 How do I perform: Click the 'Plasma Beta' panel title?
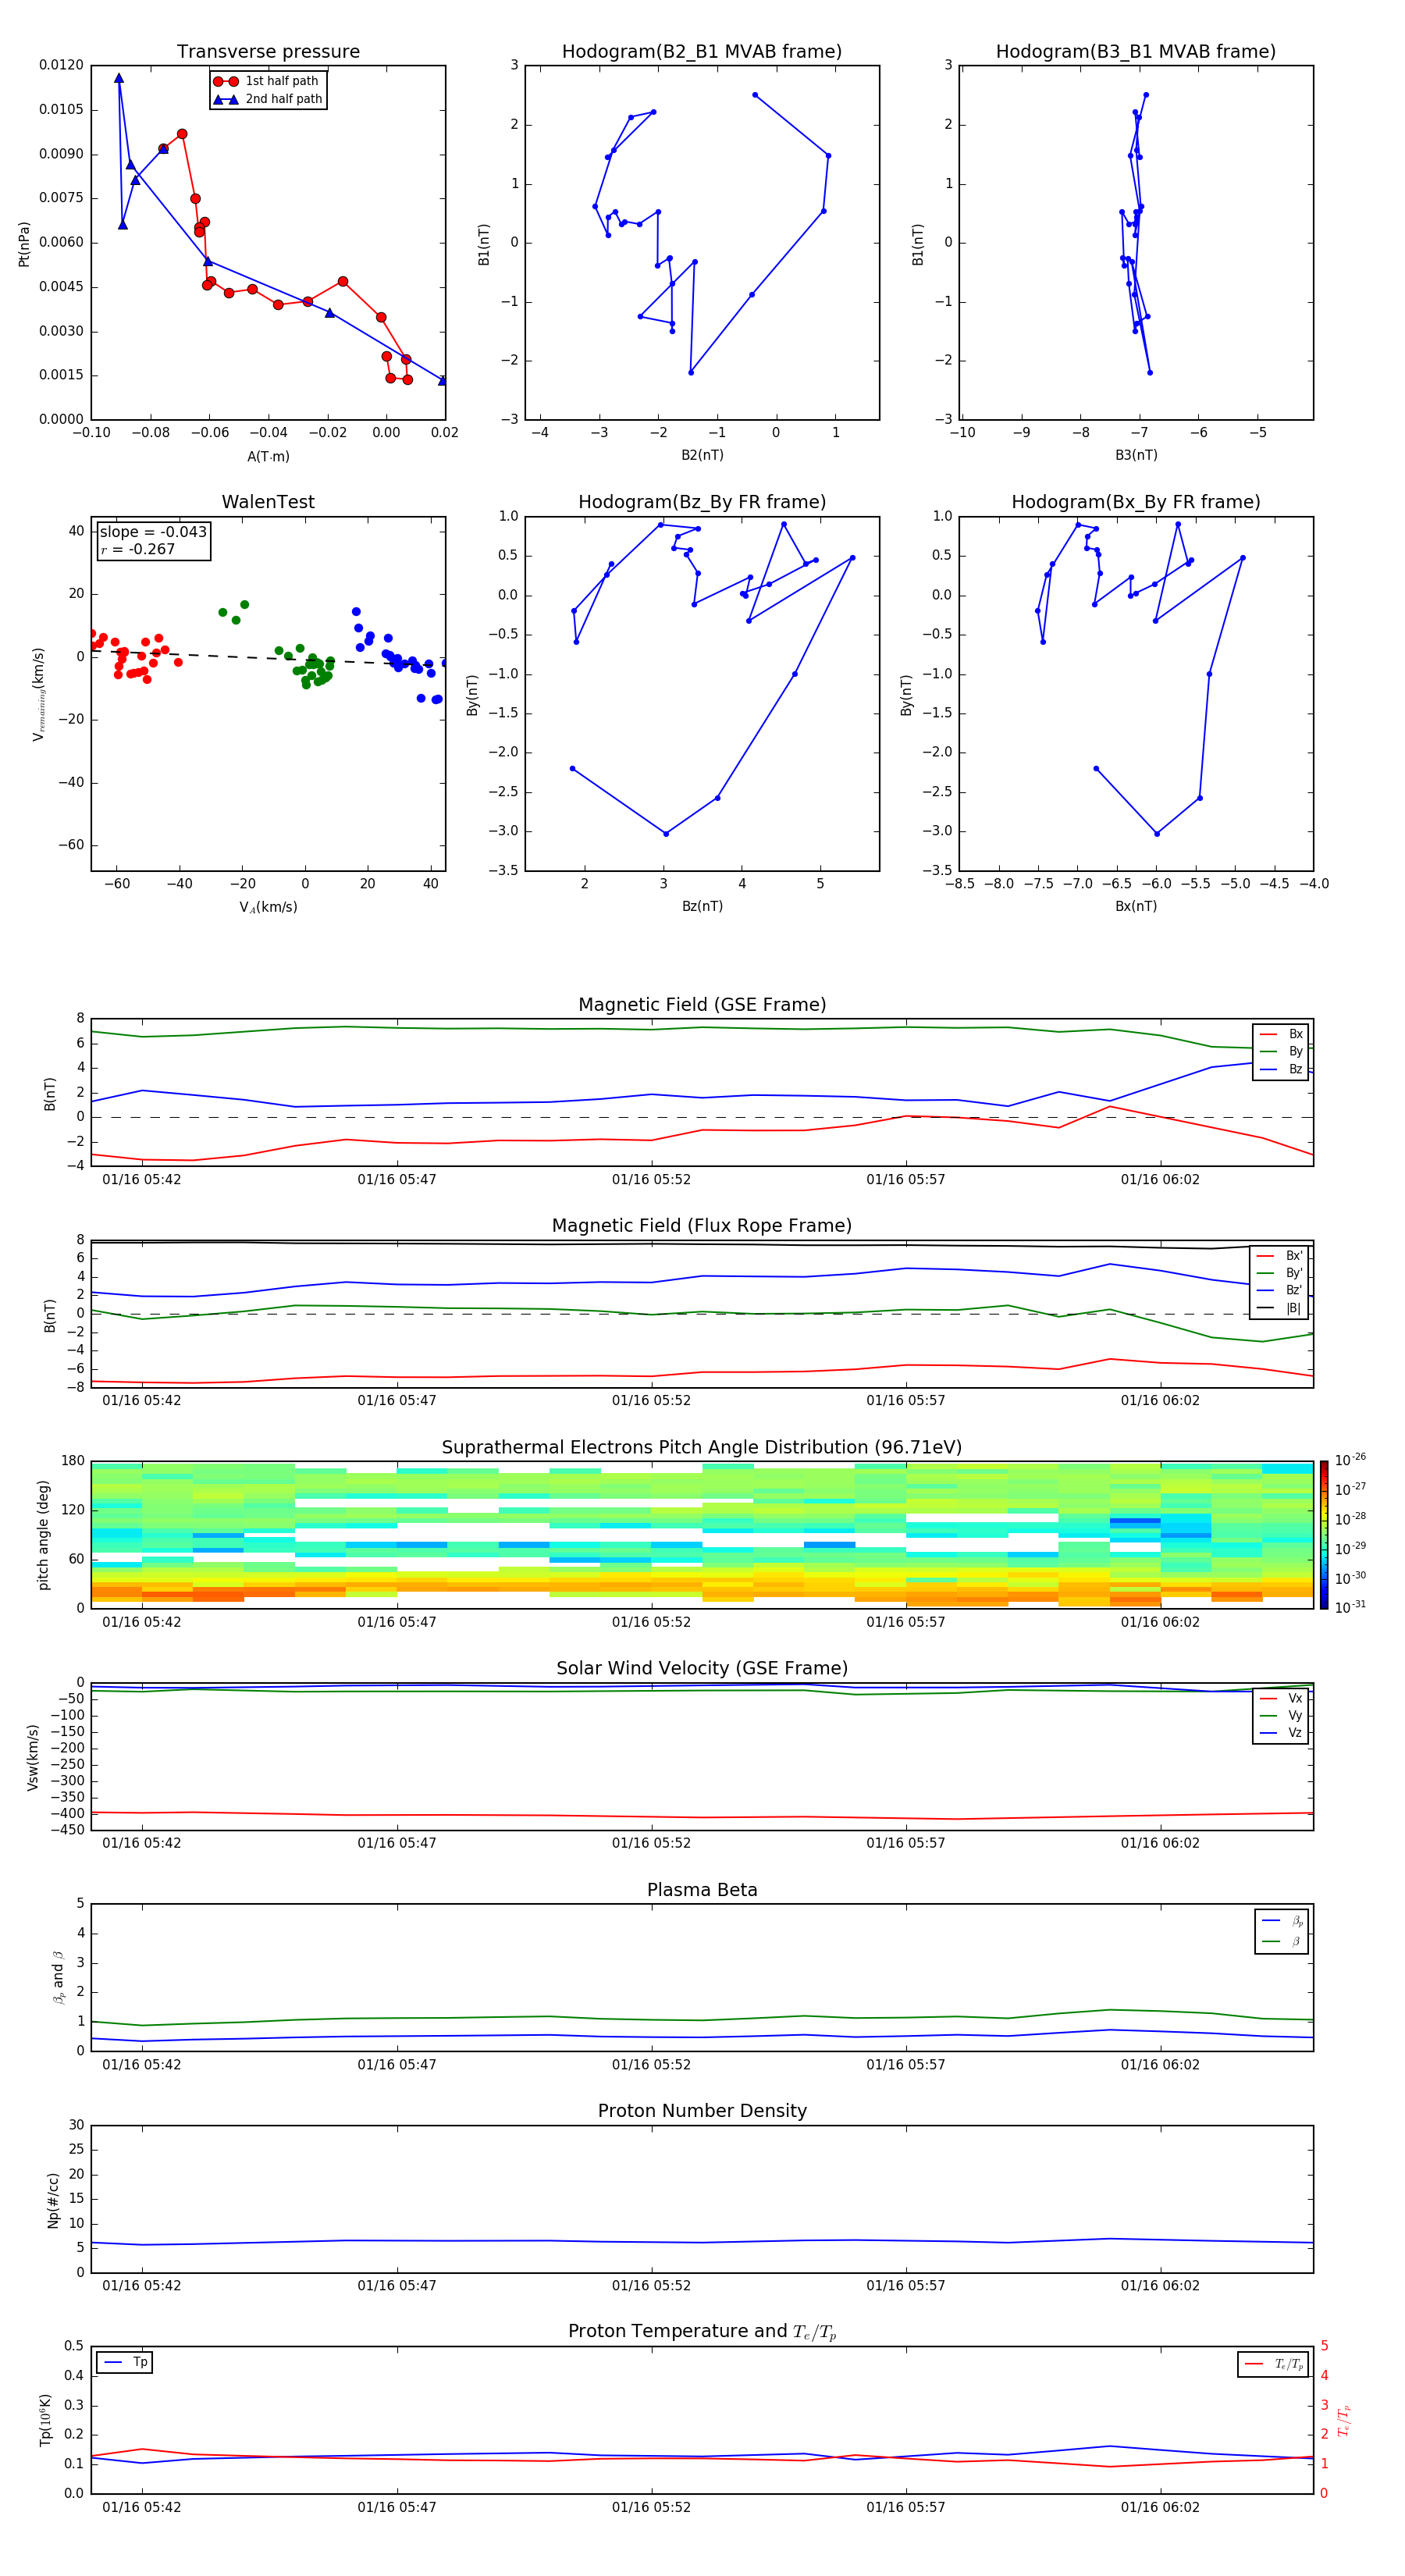[x=702, y=1890]
